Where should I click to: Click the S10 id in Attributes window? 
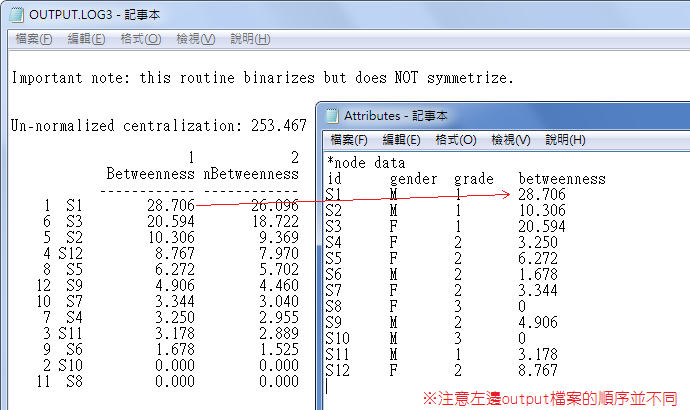pos(338,338)
